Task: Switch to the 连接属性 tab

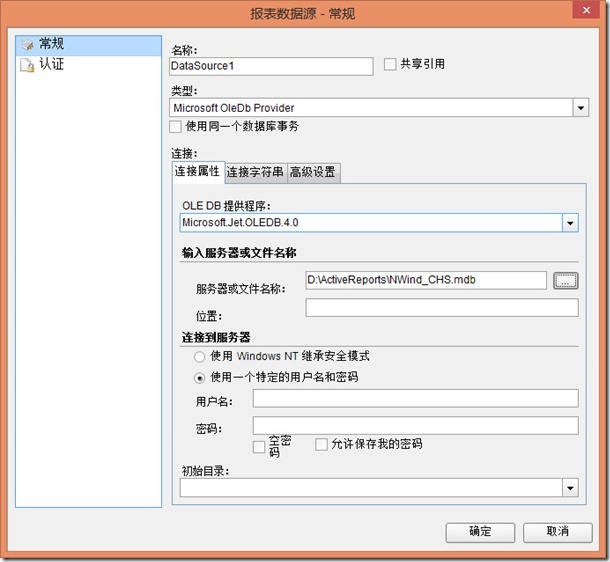Action: coord(198,172)
